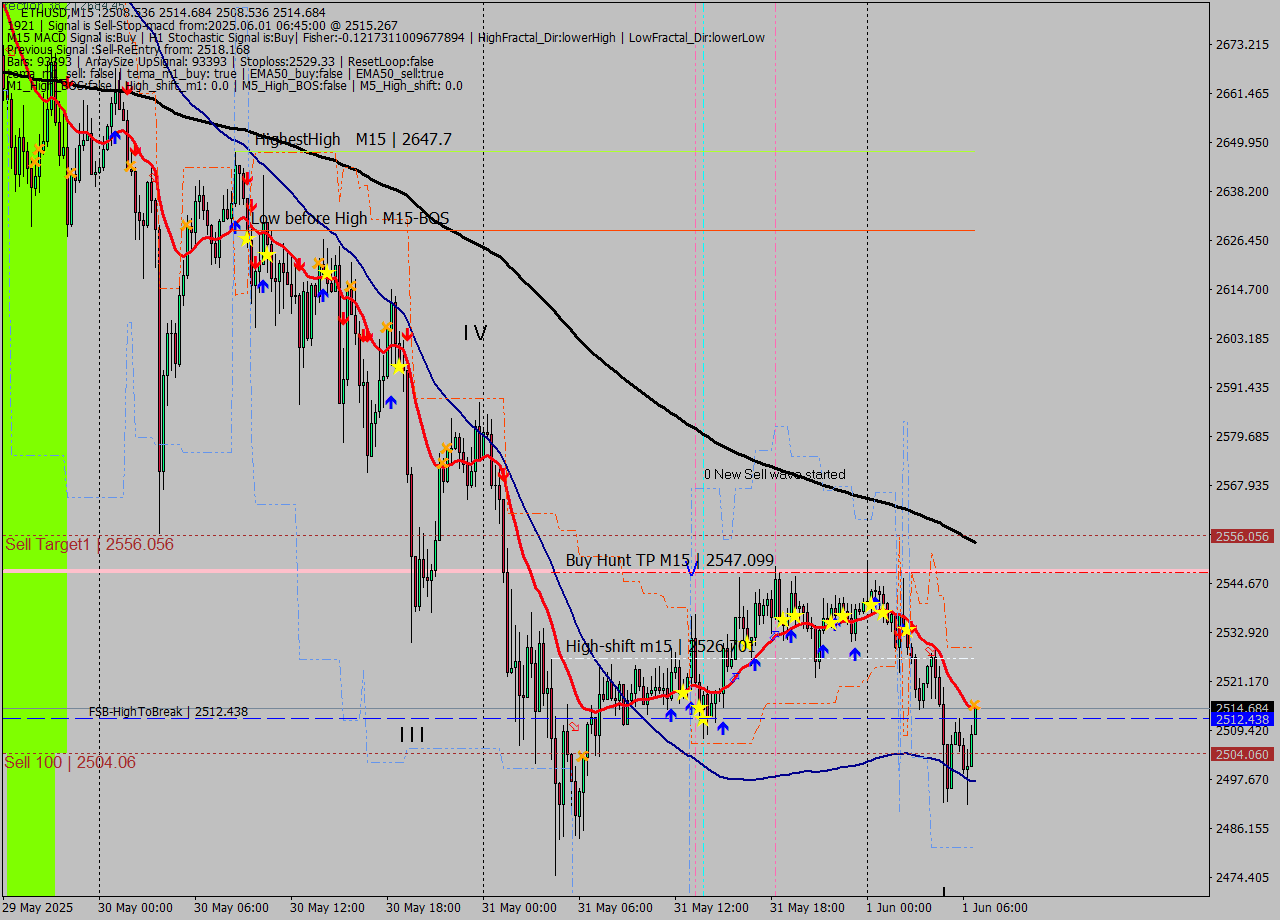The image size is (1280, 920).
Task: Click the "0 New Sell wave started" text
Action: [x=774, y=474]
